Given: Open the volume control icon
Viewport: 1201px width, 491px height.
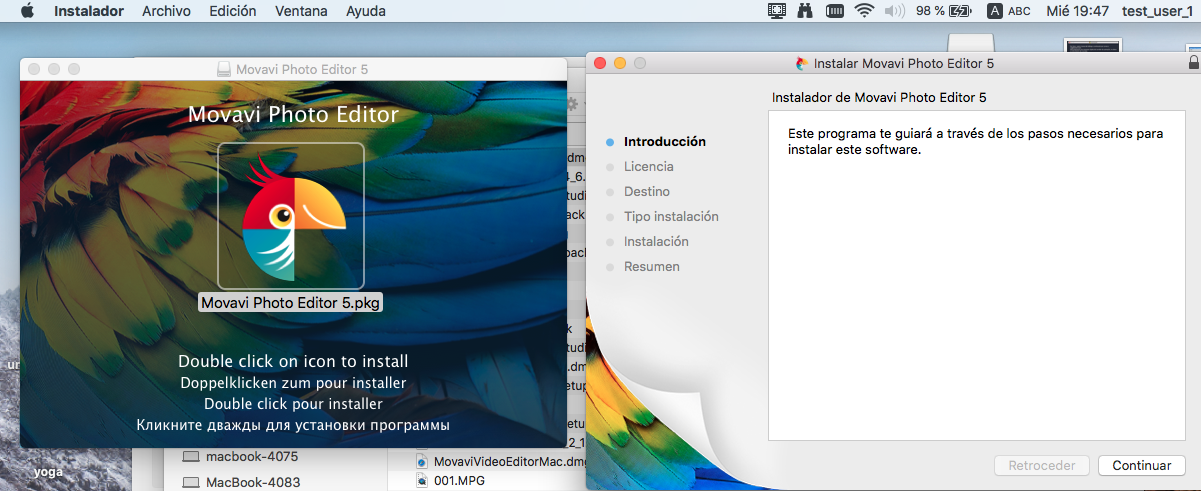Looking at the screenshot, I should [894, 11].
